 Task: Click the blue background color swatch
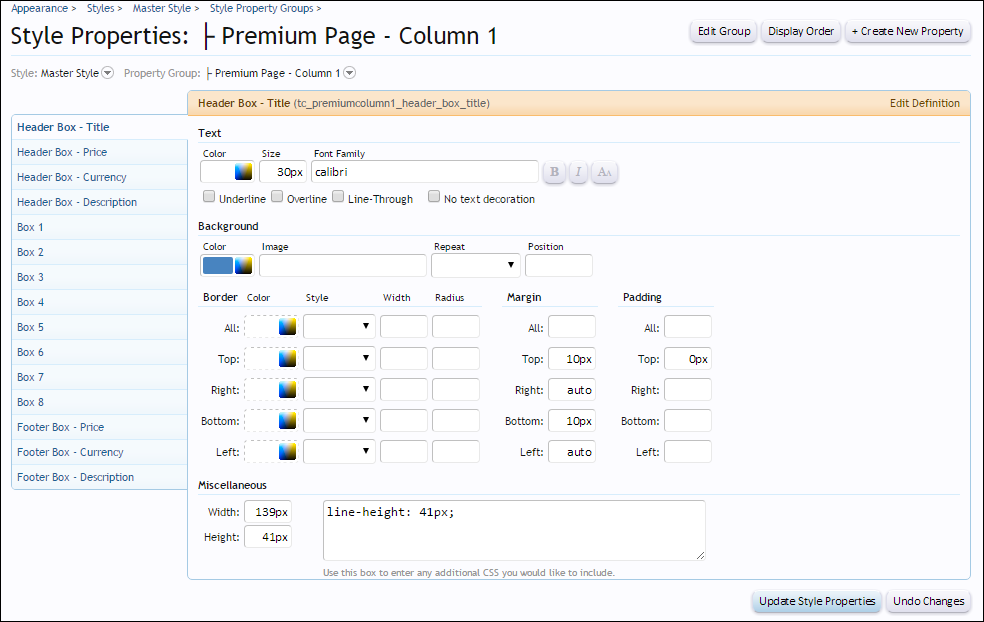tap(217, 265)
